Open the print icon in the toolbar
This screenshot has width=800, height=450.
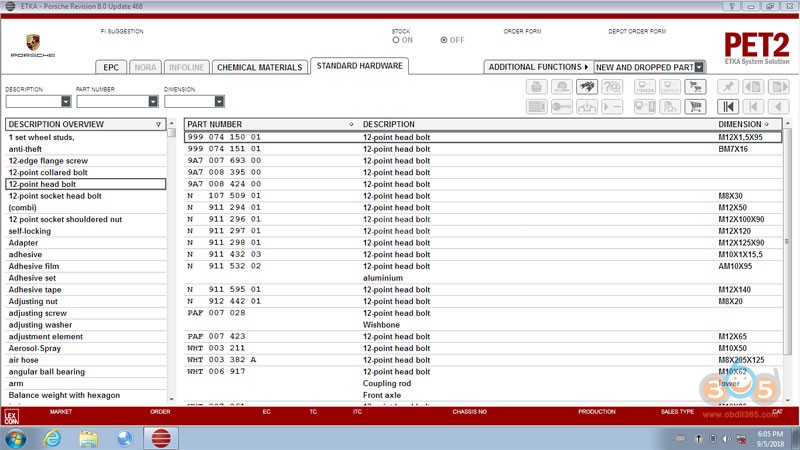pos(536,87)
